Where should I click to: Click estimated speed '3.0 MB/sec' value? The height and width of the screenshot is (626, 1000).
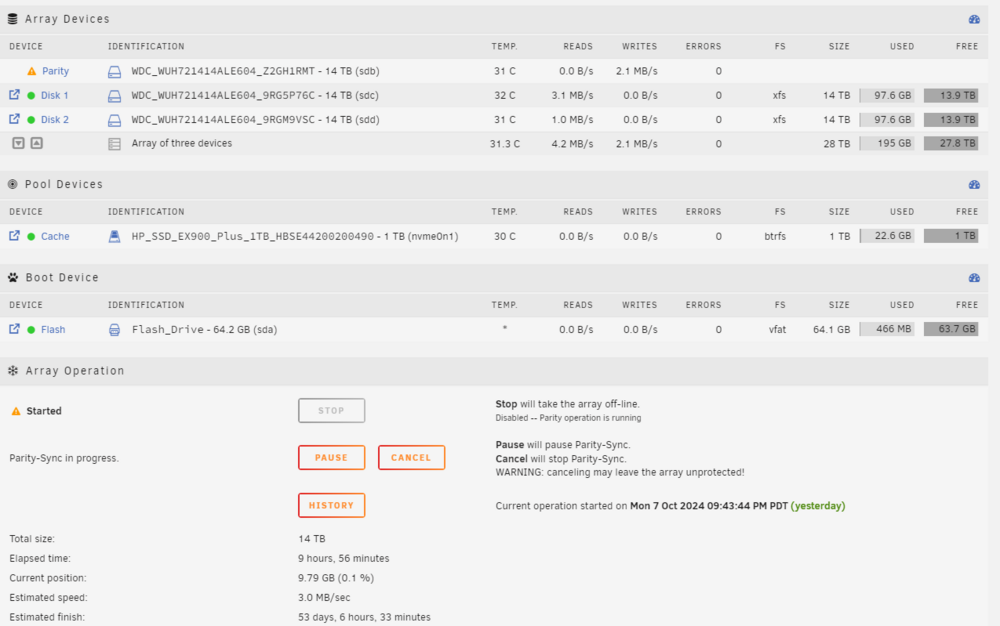click(324, 597)
